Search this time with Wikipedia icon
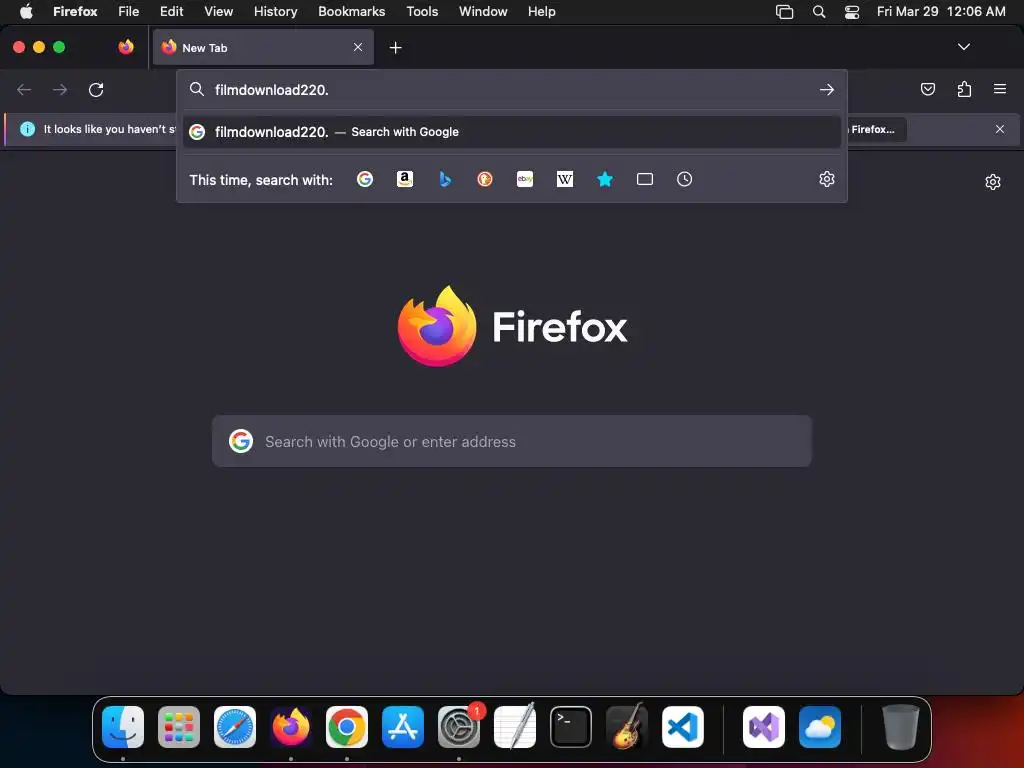 point(565,179)
